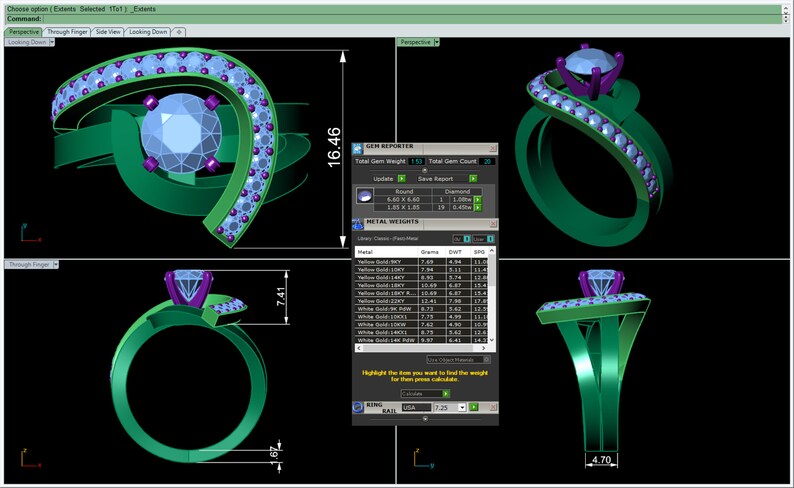Image resolution: width=794 pixels, height=488 pixels.
Task: Select the Yellow Gold:22KY row
Action: pos(422,301)
